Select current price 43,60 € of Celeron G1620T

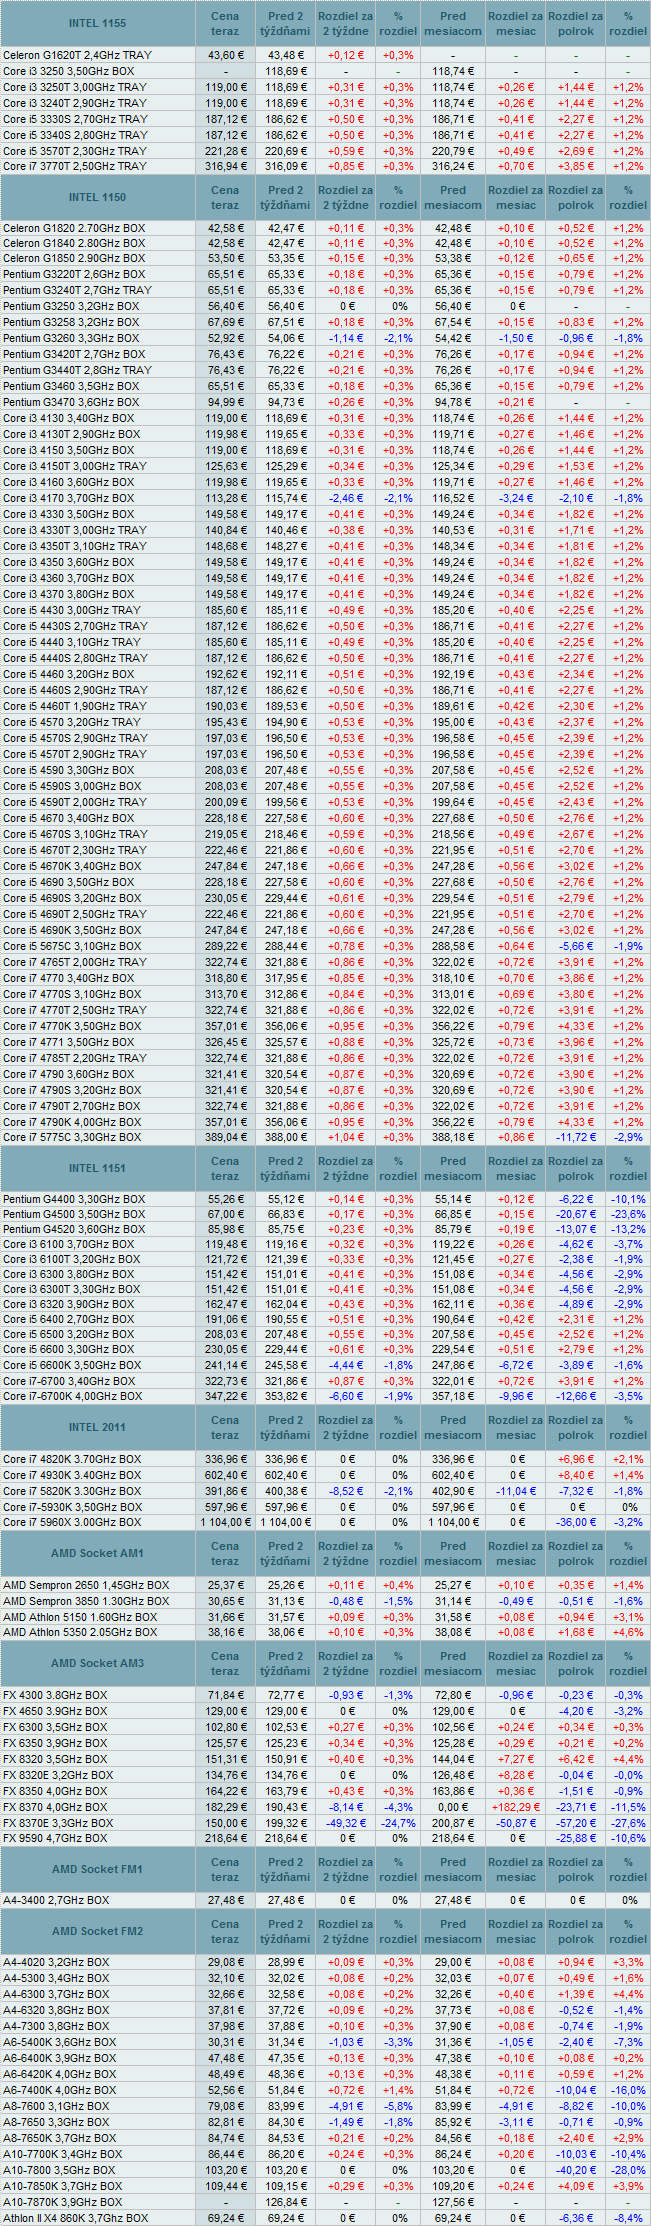click(225, 55)
